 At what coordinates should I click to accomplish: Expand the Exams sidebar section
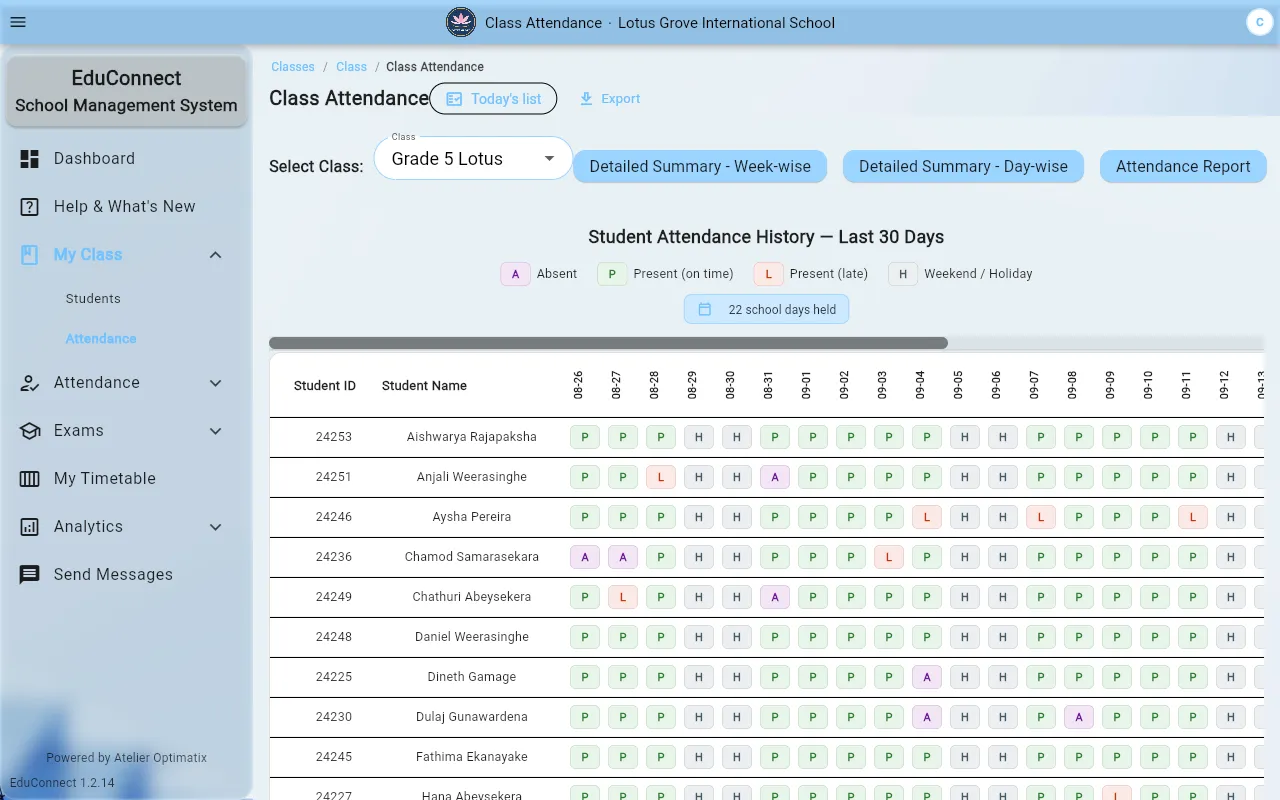pos(215,430)
